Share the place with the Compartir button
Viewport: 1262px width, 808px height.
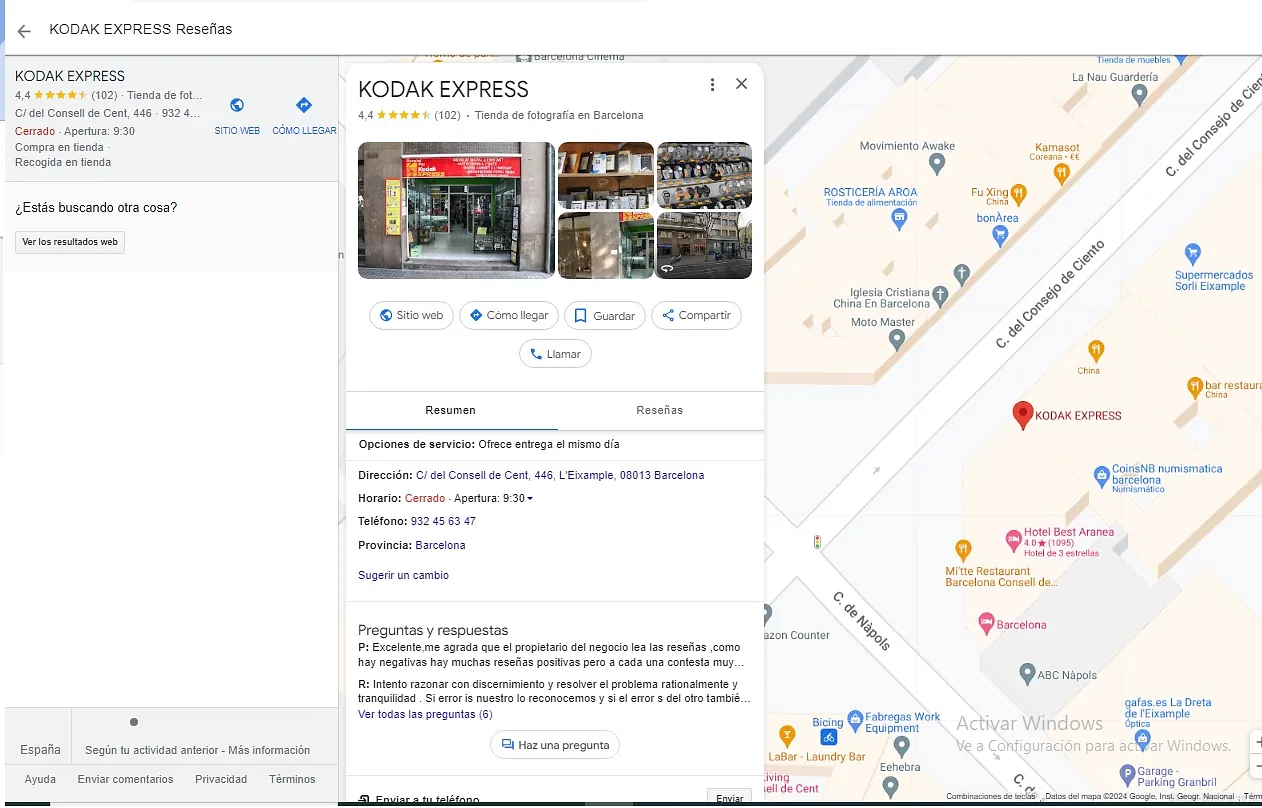pyautogui.click(x=696, y=315)
